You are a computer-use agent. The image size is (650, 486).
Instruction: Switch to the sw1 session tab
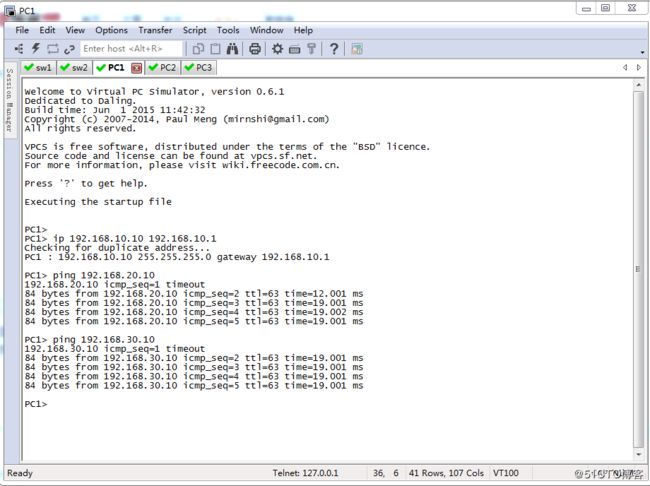tap(38, 68)
